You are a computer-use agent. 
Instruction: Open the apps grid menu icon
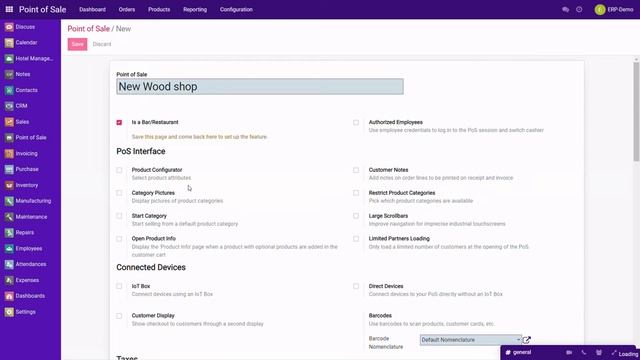(9, 9)
